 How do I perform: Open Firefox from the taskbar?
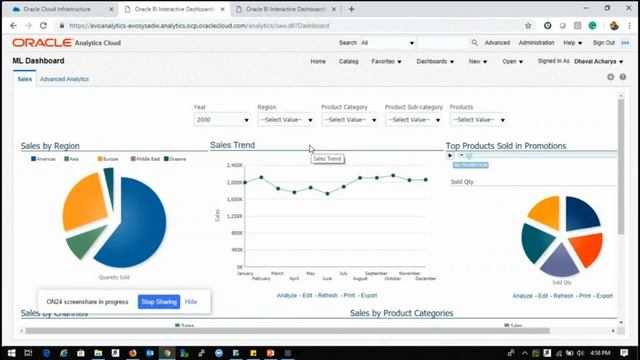(133, 353)
